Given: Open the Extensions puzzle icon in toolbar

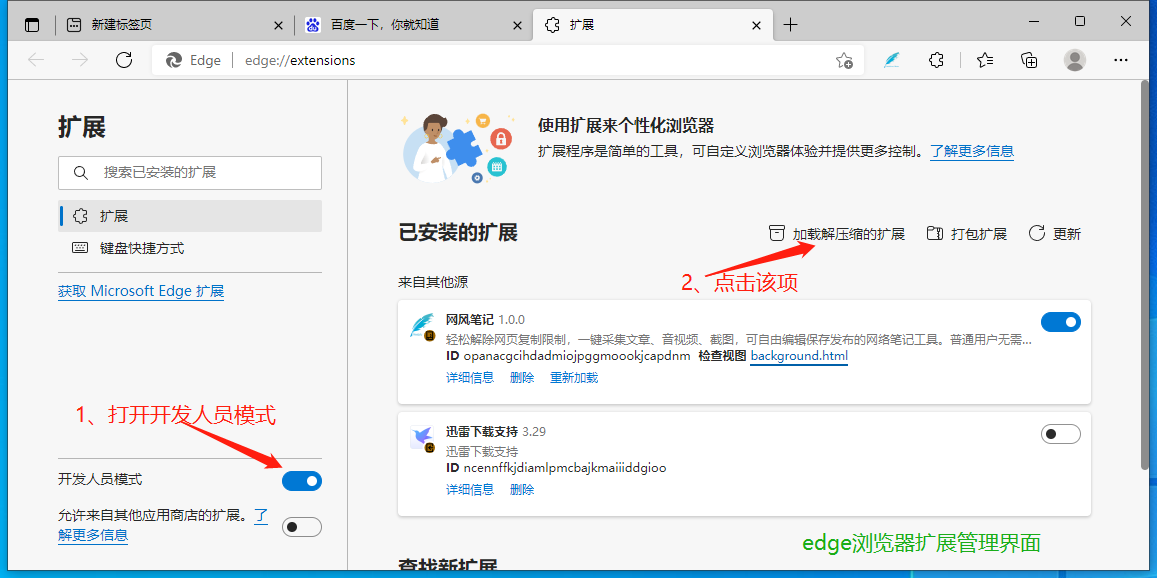Looking at the screenshot, I should pos(936,61).
